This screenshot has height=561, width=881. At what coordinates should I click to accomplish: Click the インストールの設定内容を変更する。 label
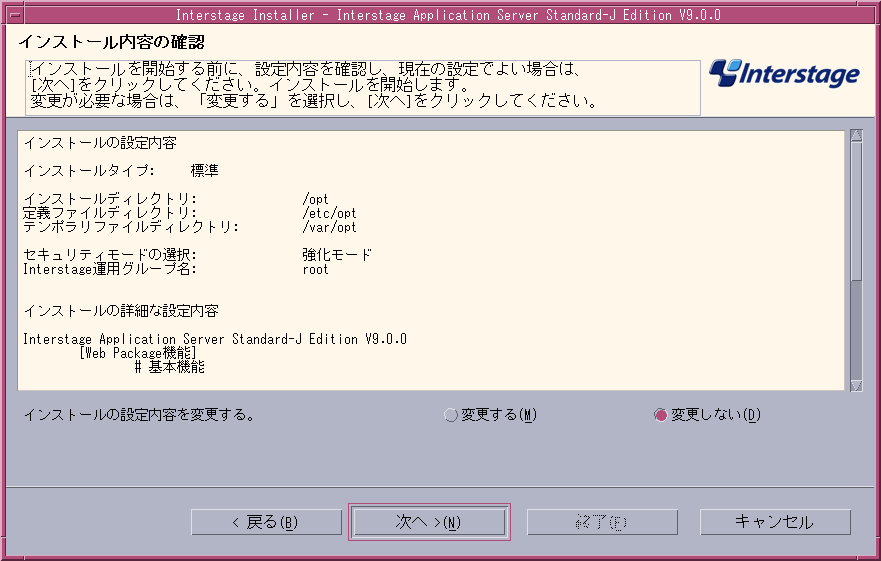(x=139, y=415)
